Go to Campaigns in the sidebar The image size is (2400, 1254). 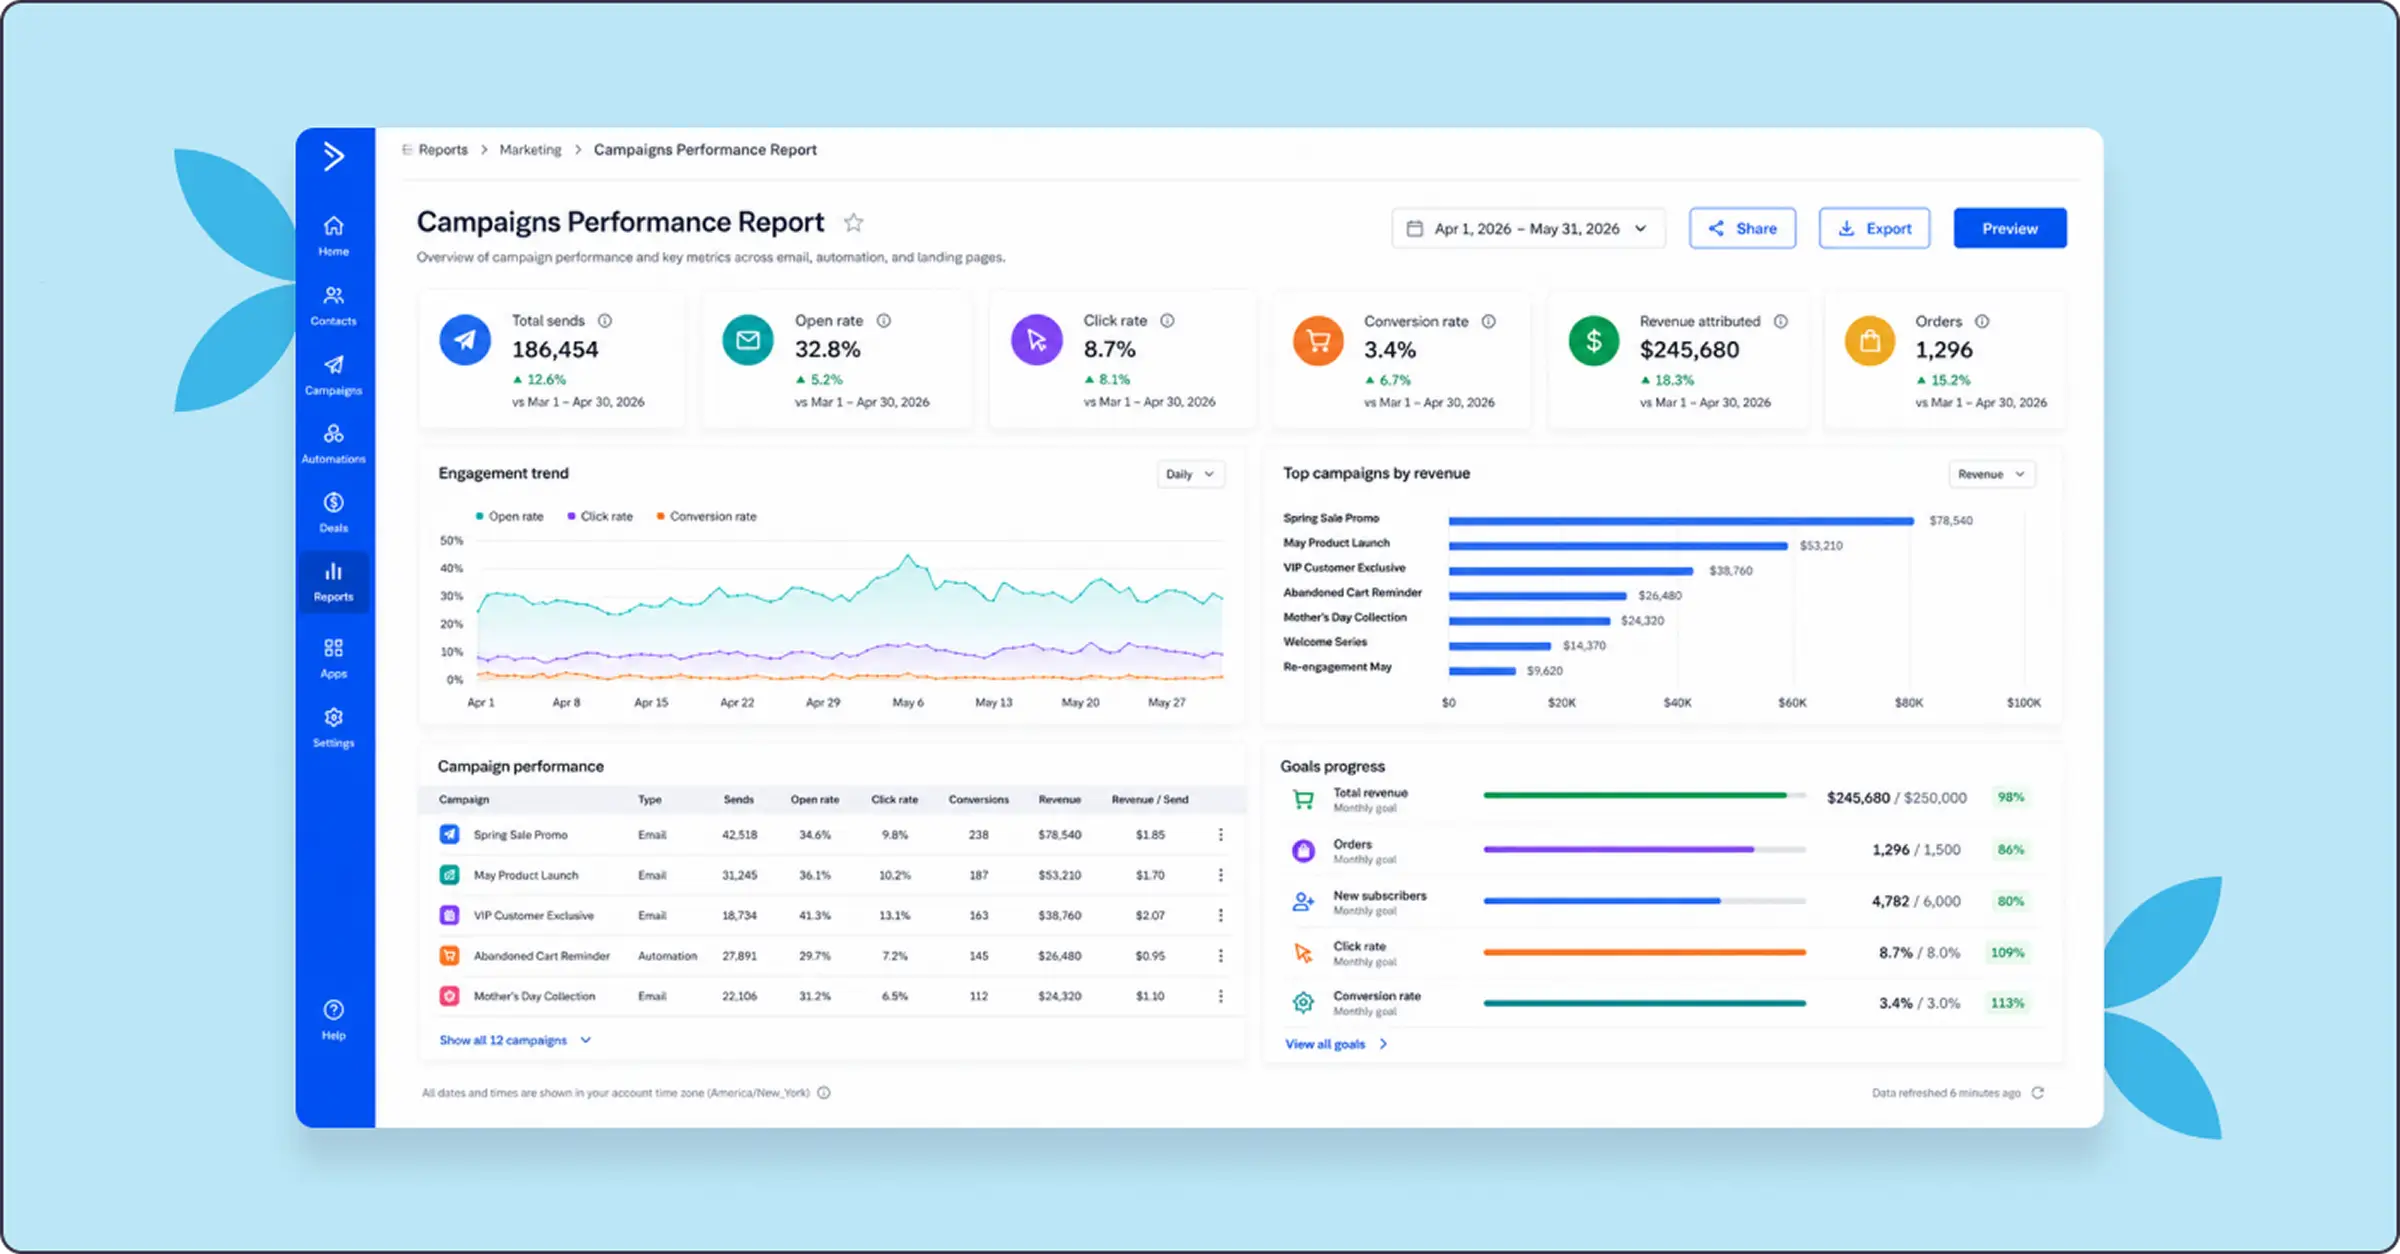[x=334, y=375]
